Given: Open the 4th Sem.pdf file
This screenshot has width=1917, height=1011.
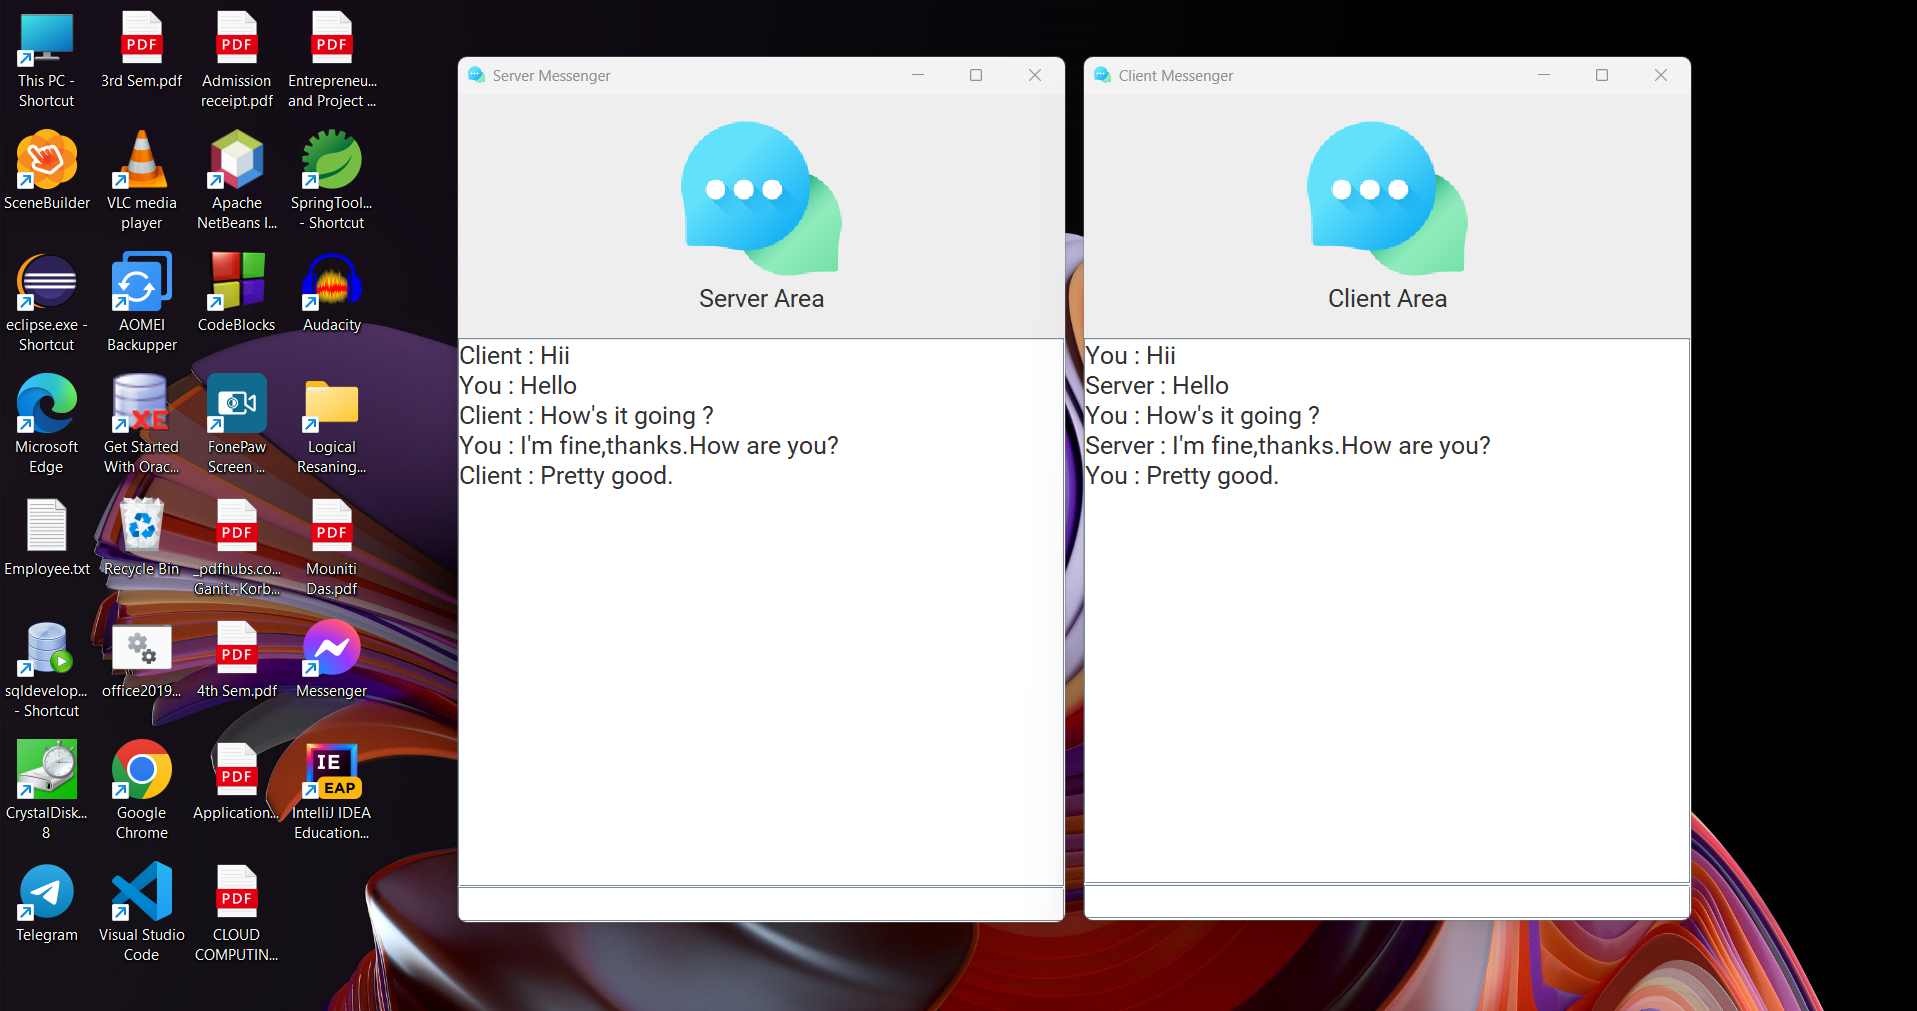Looking at the screenshot, I should 236,648.
